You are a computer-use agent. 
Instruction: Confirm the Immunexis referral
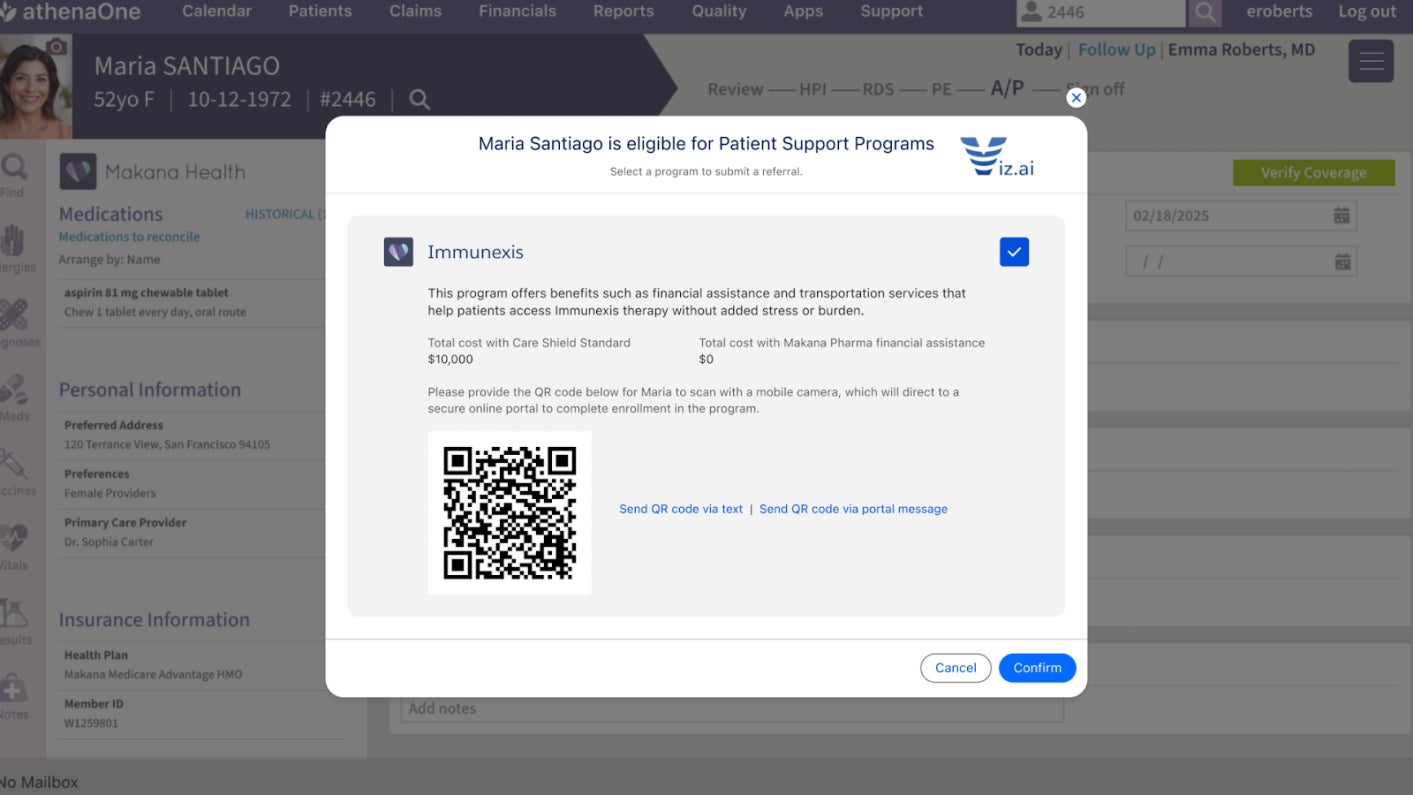pos(1037,668)
